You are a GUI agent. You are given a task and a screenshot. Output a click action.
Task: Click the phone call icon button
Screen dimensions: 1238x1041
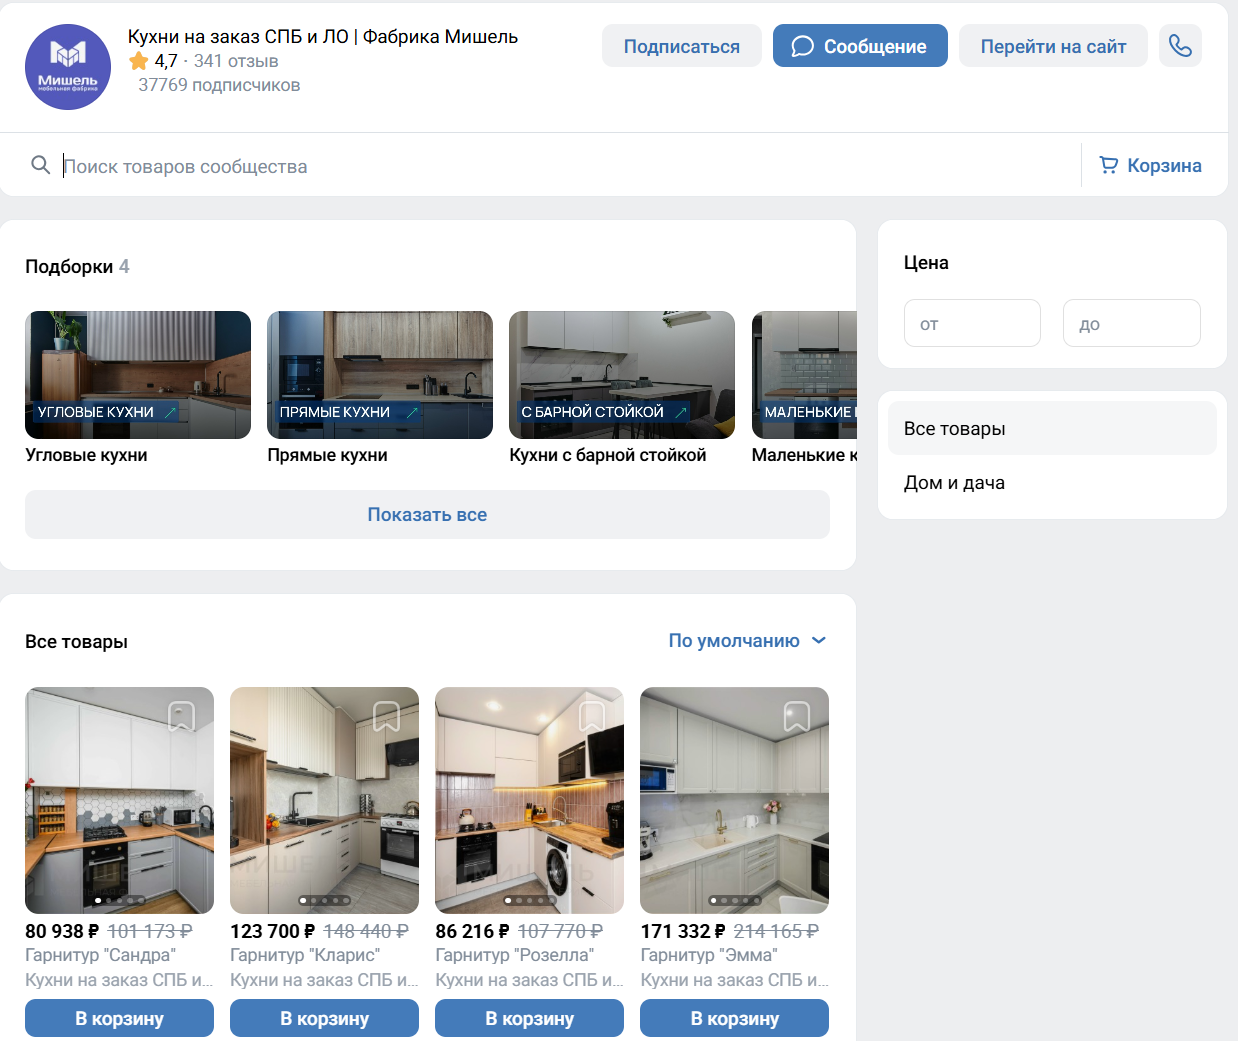1180,46
